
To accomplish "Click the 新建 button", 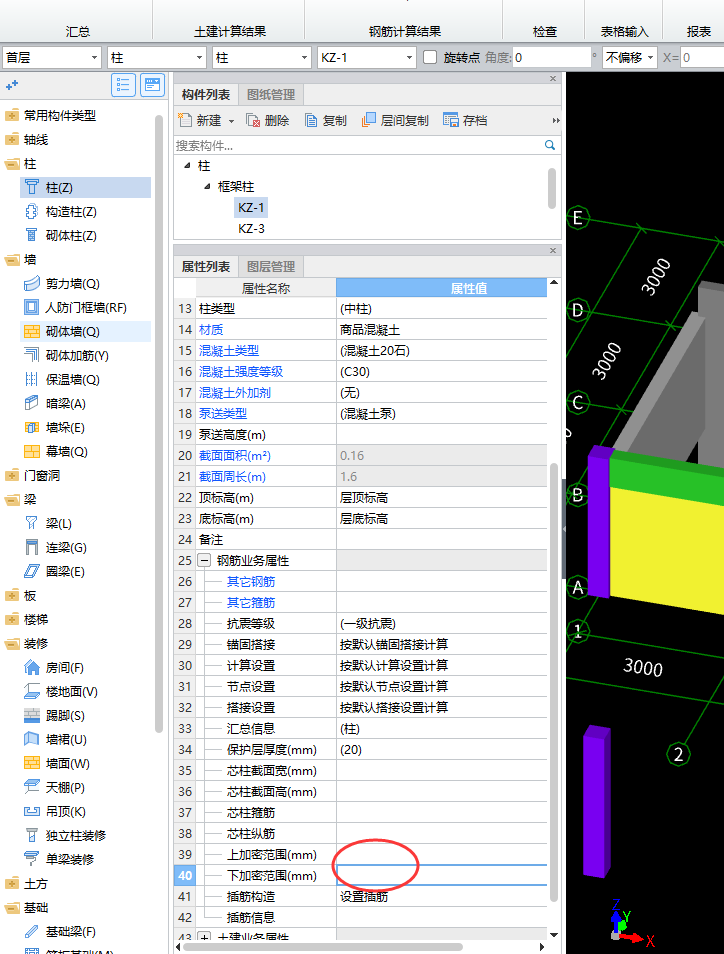I will coord(200,120).
